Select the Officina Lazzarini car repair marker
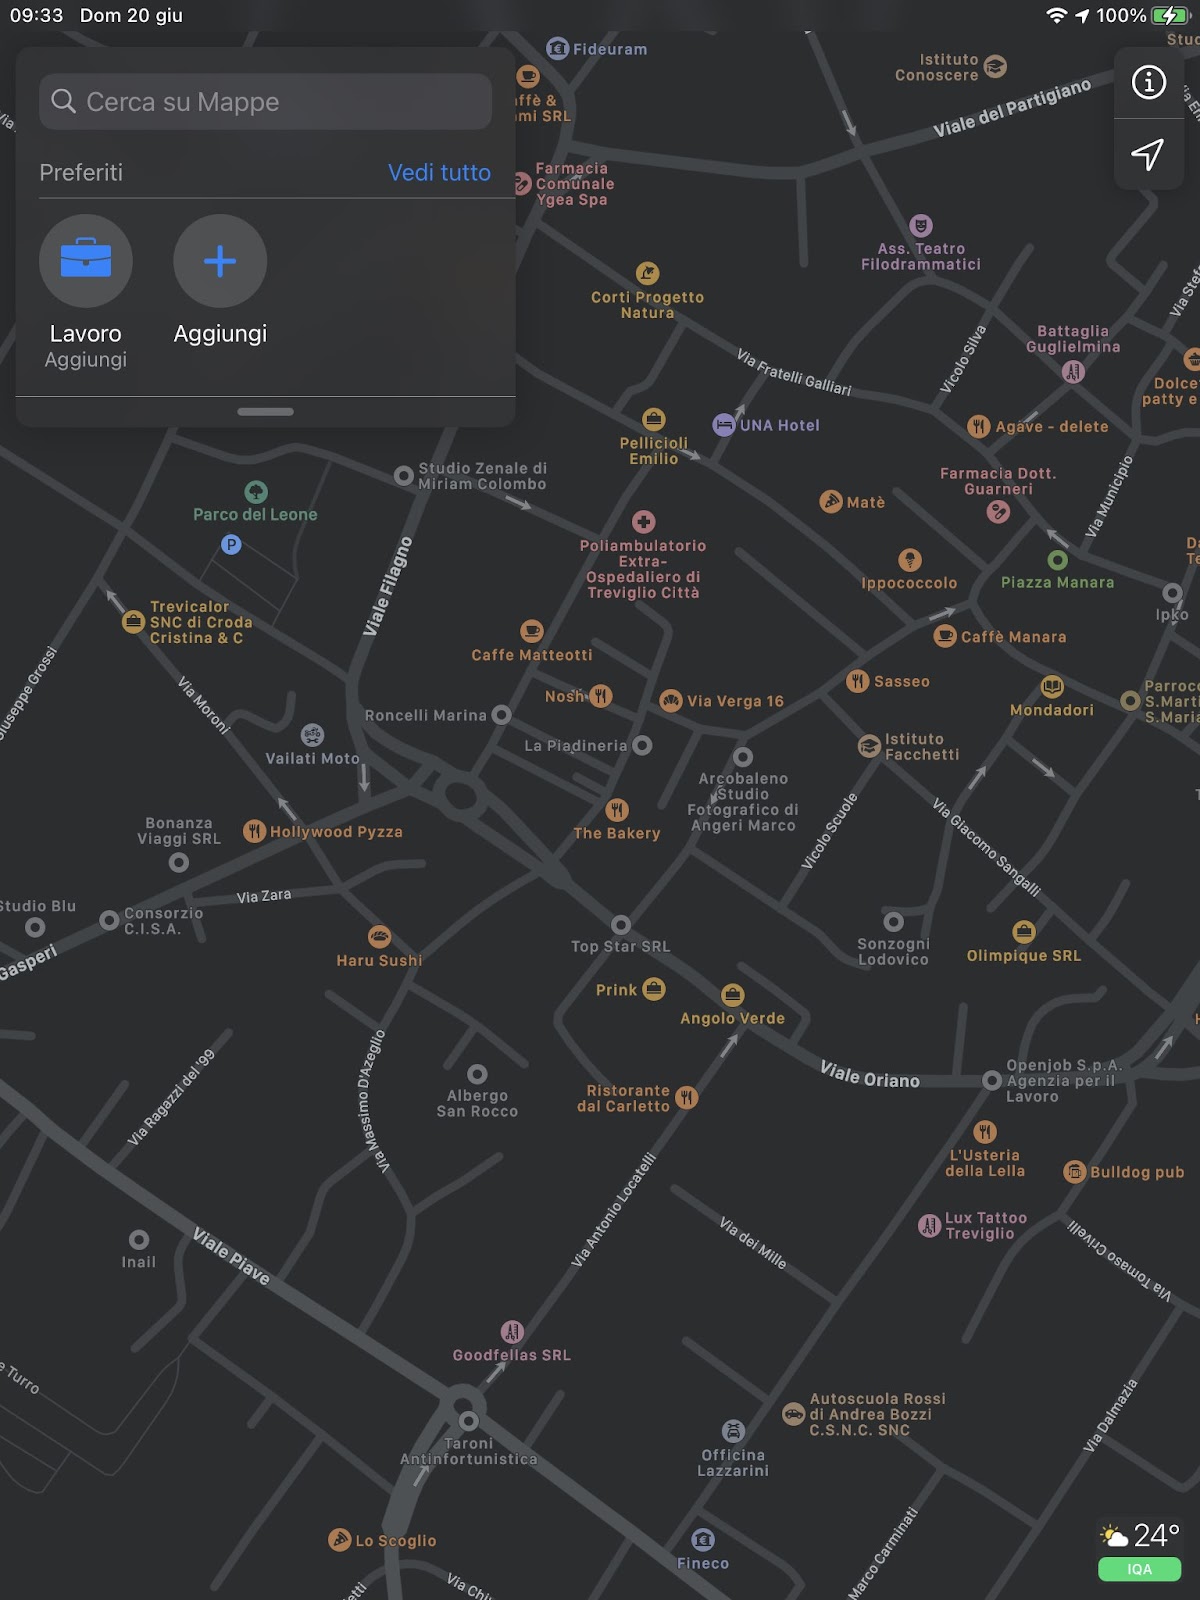This screenshot has width=1200, height=1600. point(733,1431)
